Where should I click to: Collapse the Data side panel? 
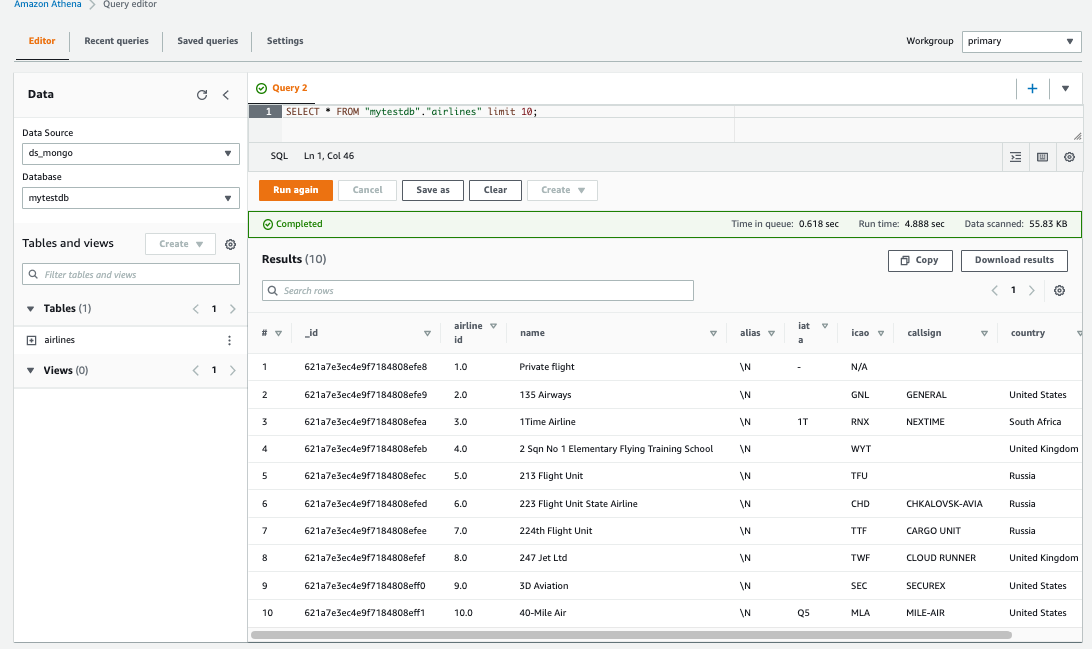coord(226,95)
